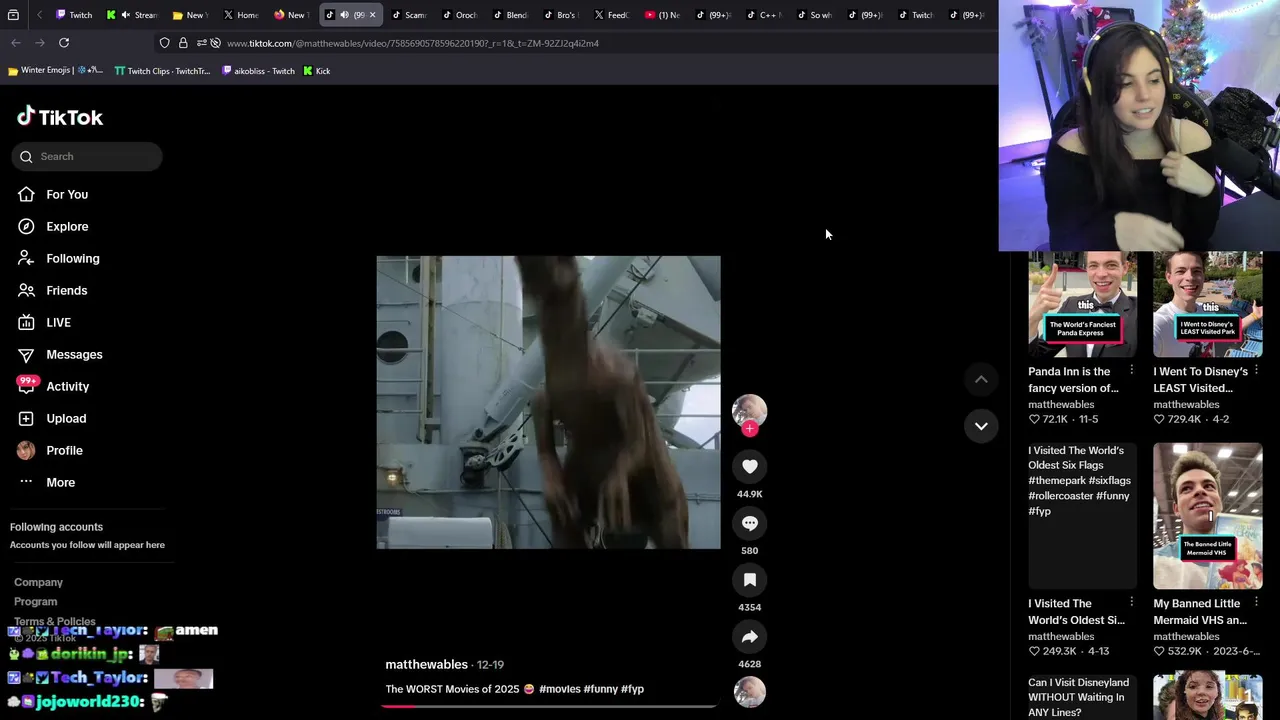Open comments with the speech bubble icon
The width and height of the screenshot is (1280, 720).
point(749,523)
